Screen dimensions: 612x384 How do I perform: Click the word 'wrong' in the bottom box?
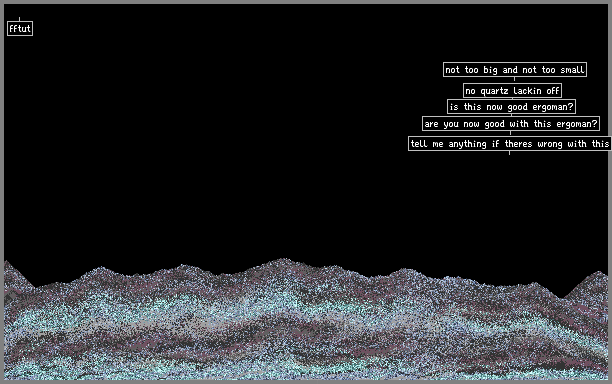550,144
